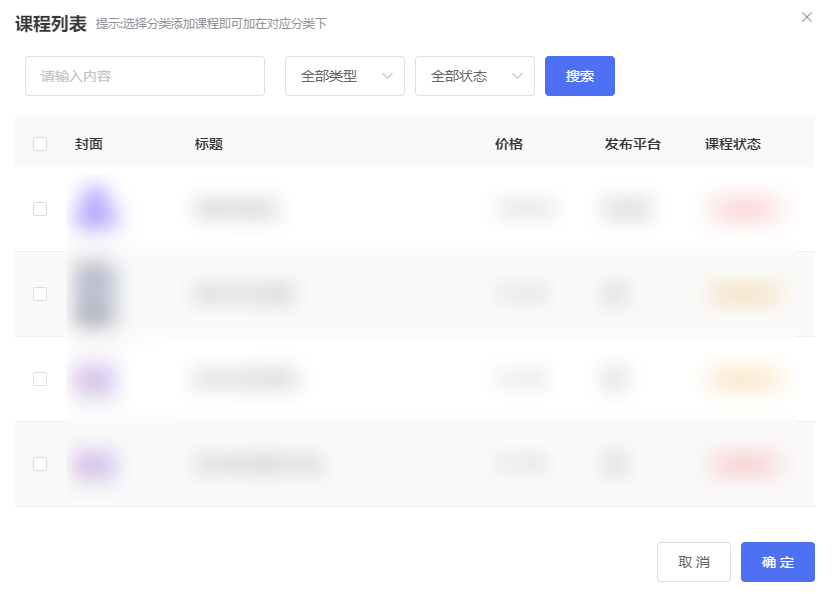835x594 pixels.
Task: Click the fourth row's cover thumbnail
Action: point(96,464)
